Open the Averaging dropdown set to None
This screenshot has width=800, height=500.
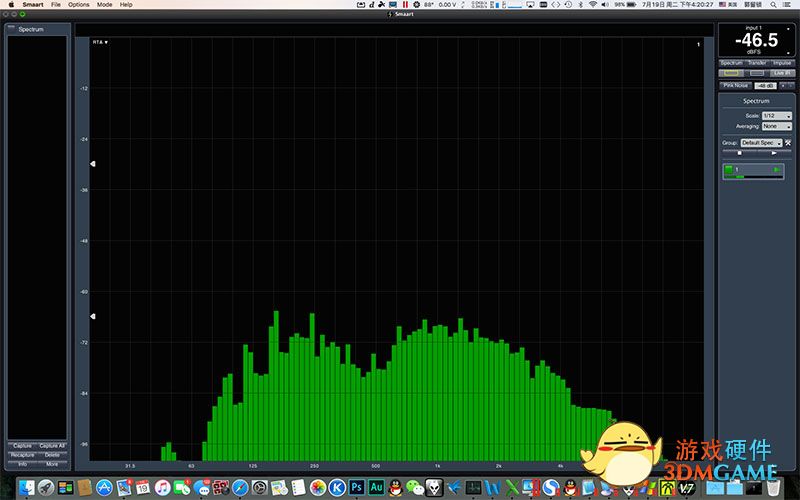(x=776, y=126)
